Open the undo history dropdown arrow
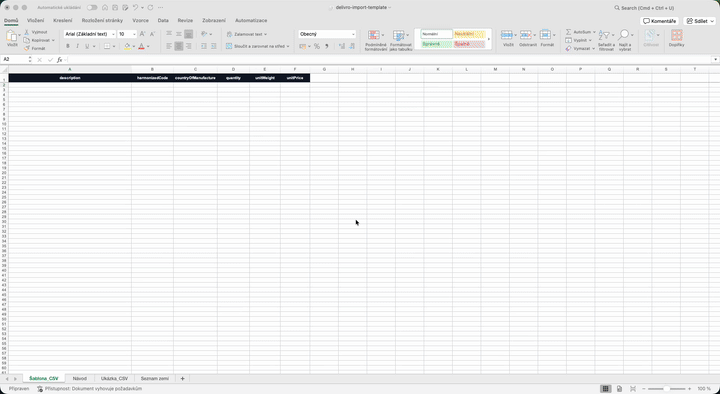This screenshot has height=394, width=720. pyautogui.click(x=142, y=8)
